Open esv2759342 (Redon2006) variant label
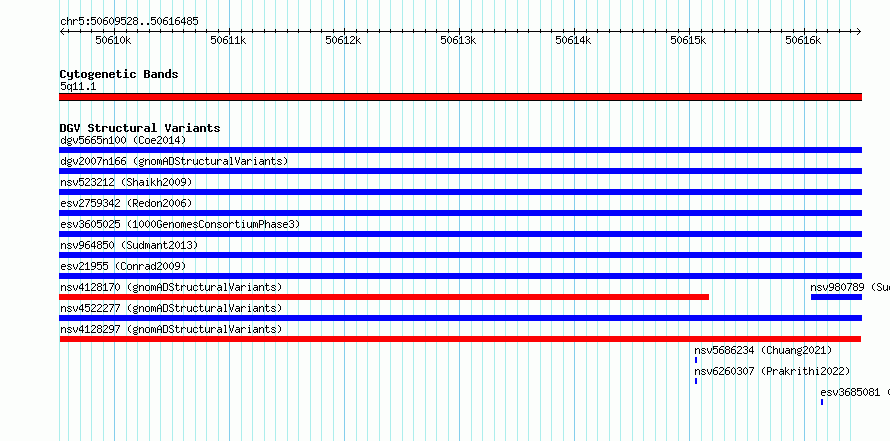Viewport: 890px width, 441px height. [126, 203]
